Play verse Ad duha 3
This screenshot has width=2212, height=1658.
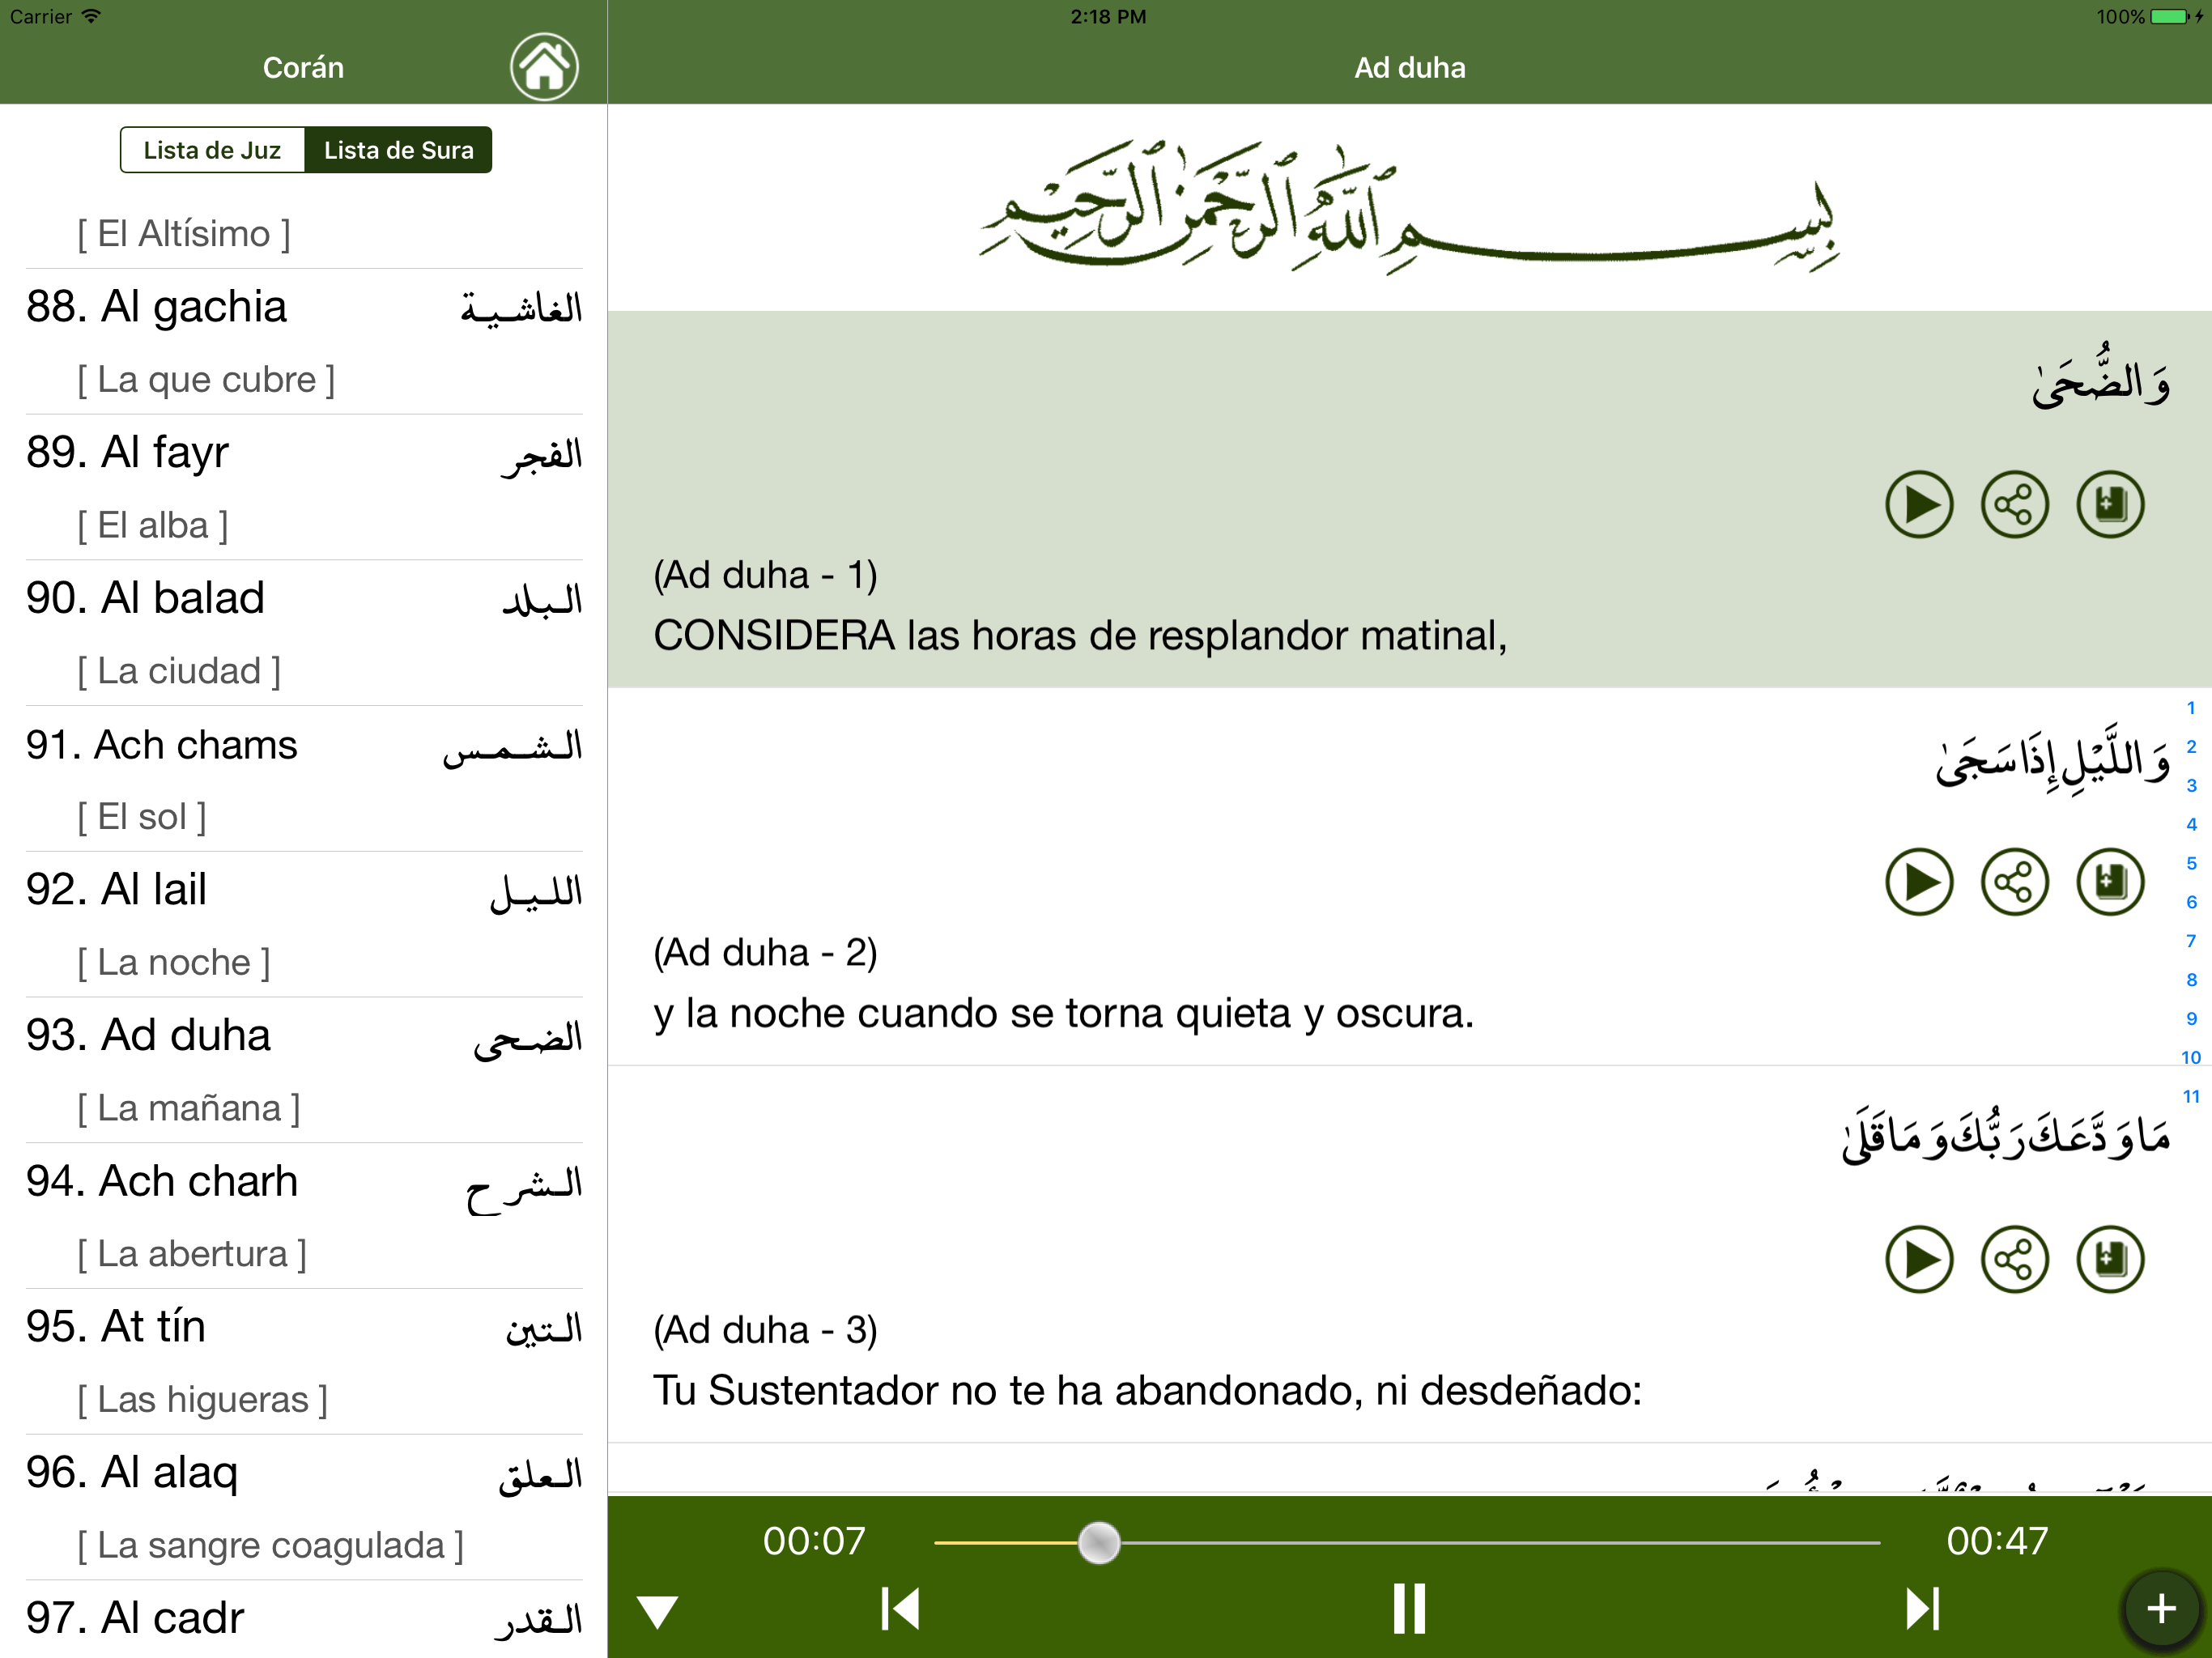coord(1919,1259)
